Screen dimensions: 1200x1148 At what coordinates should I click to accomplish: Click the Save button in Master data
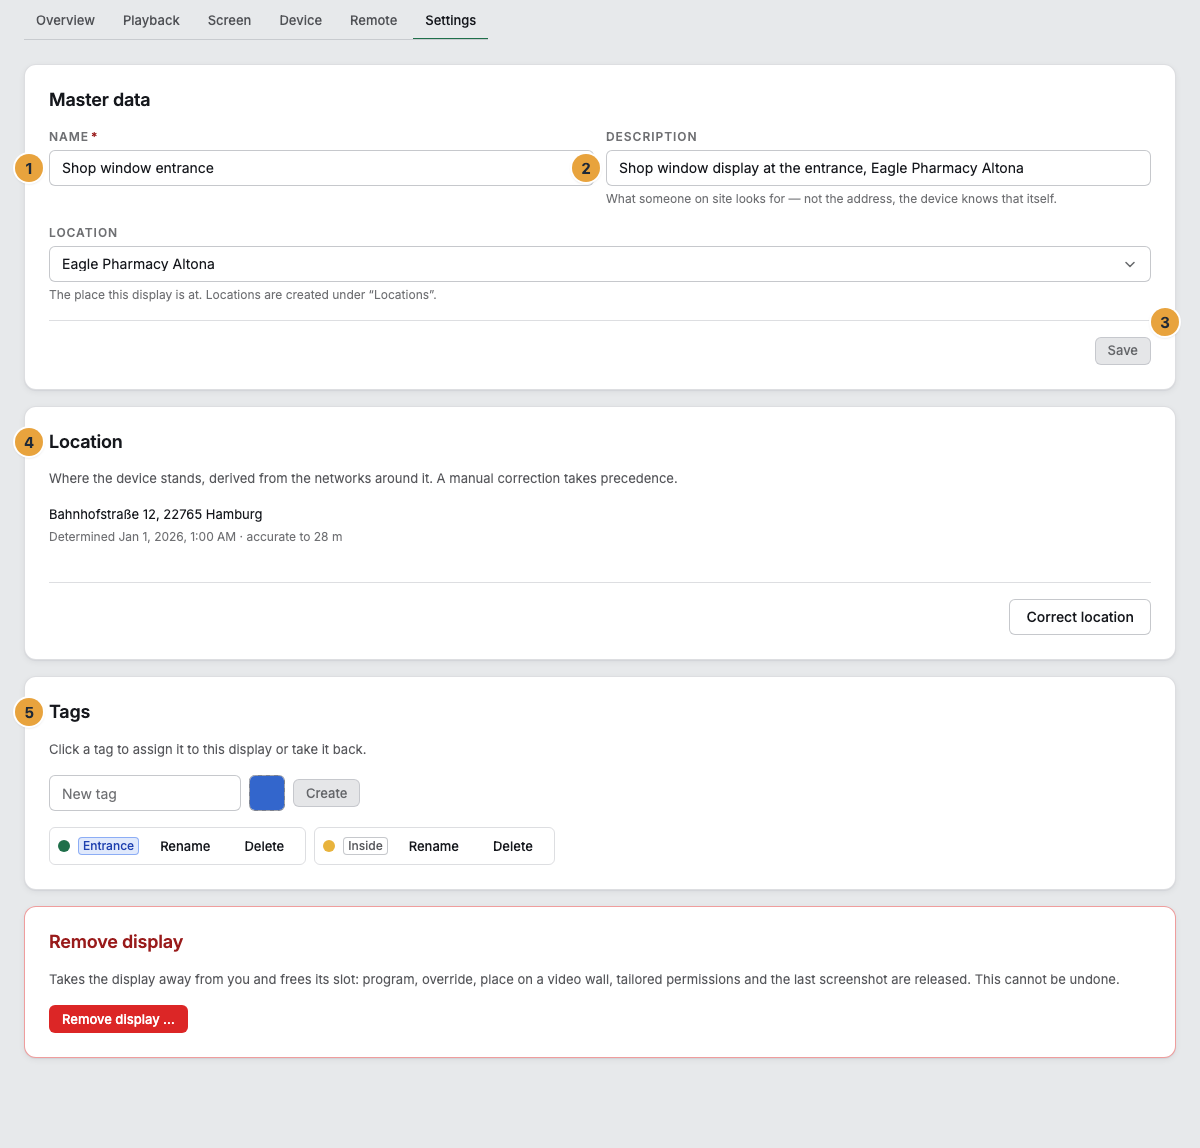pos(1122,351)
